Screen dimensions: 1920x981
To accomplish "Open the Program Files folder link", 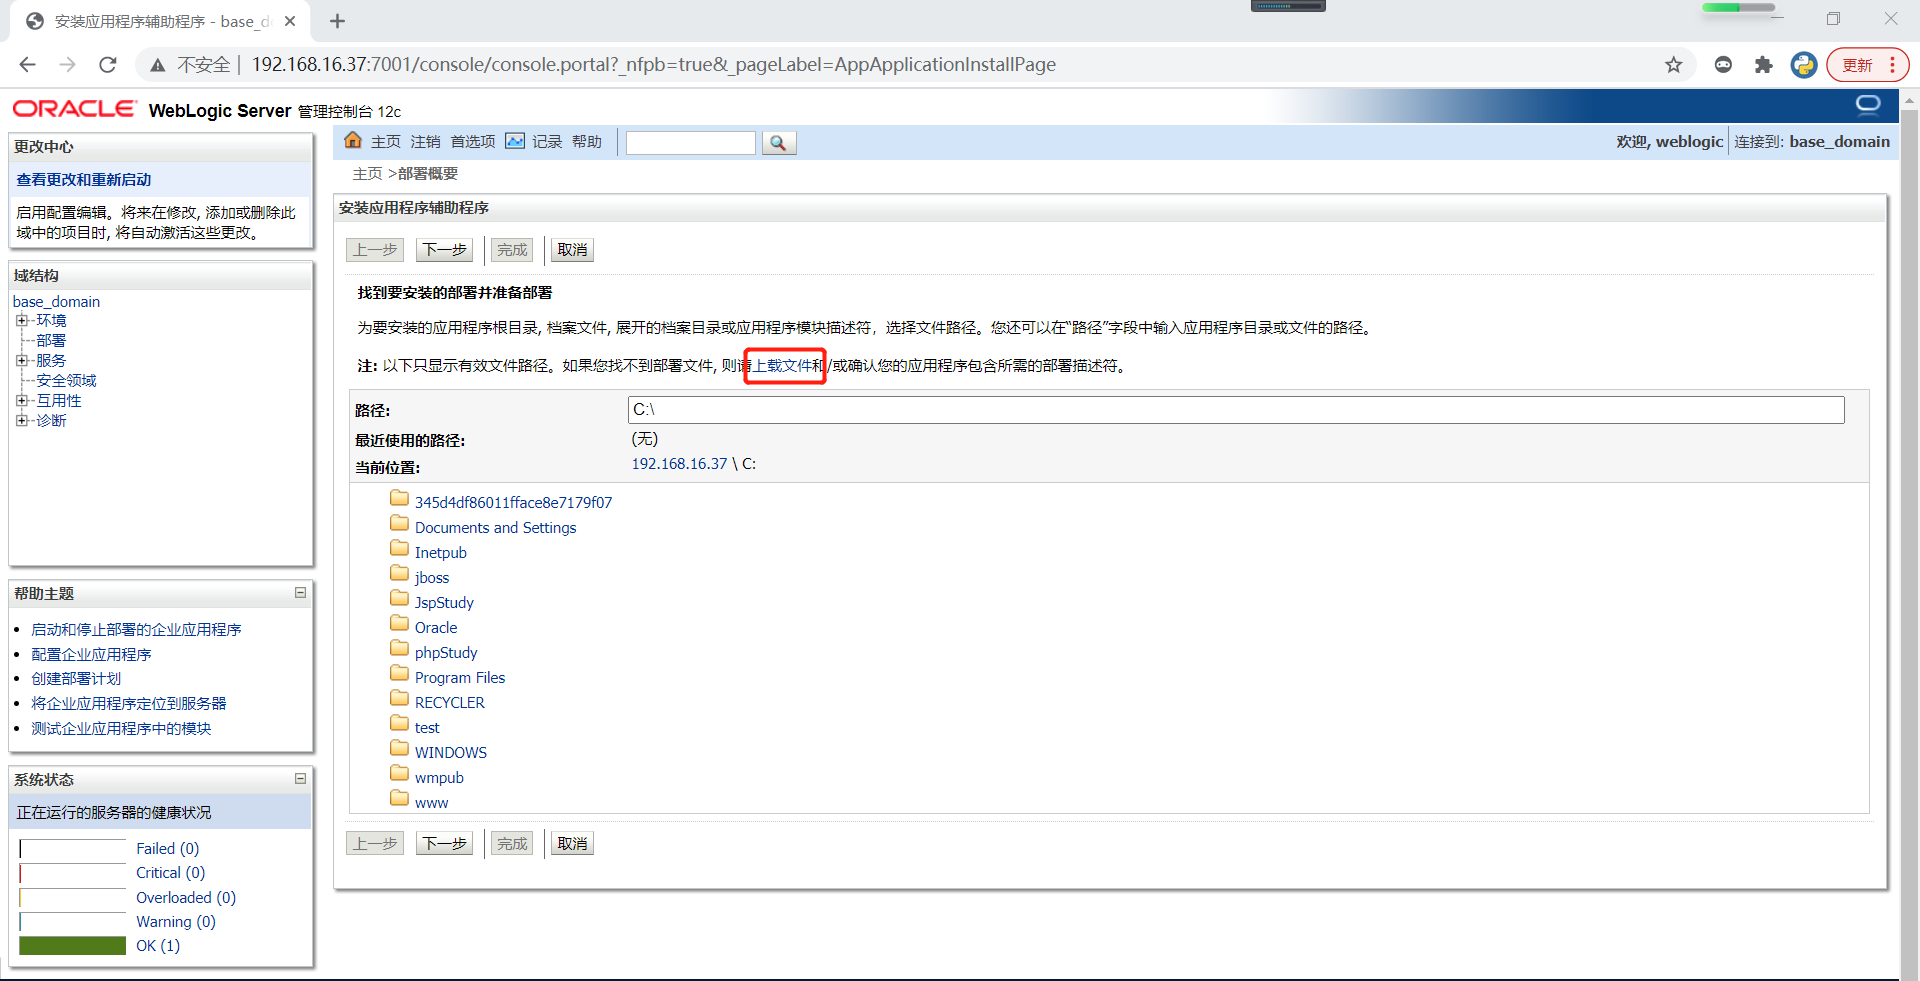I will (460, 678).
